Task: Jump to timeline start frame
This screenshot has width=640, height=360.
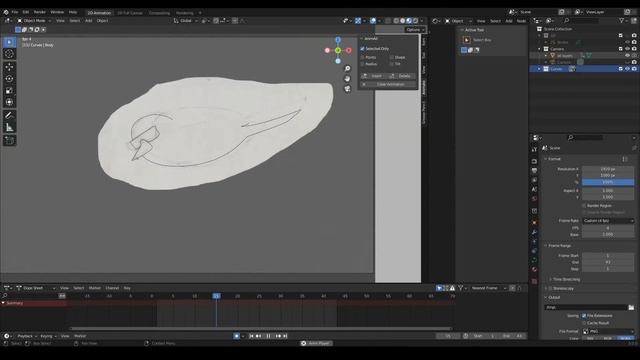Action: pyautogui.click(x=251, y=336)
